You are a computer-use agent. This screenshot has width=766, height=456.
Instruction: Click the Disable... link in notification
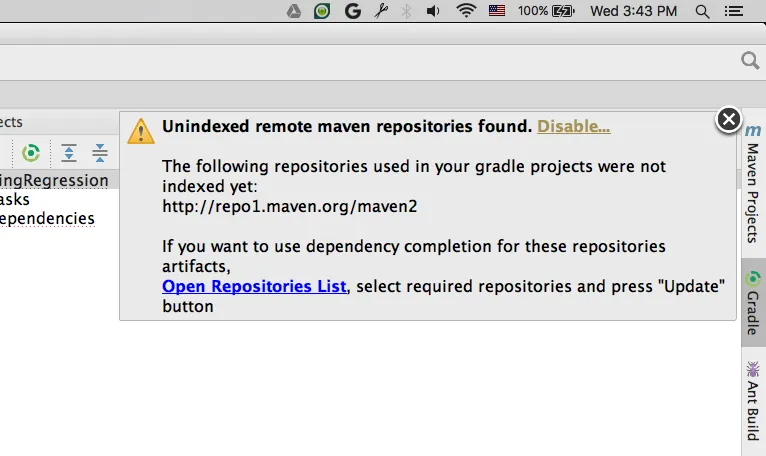(x=574, y=126)
